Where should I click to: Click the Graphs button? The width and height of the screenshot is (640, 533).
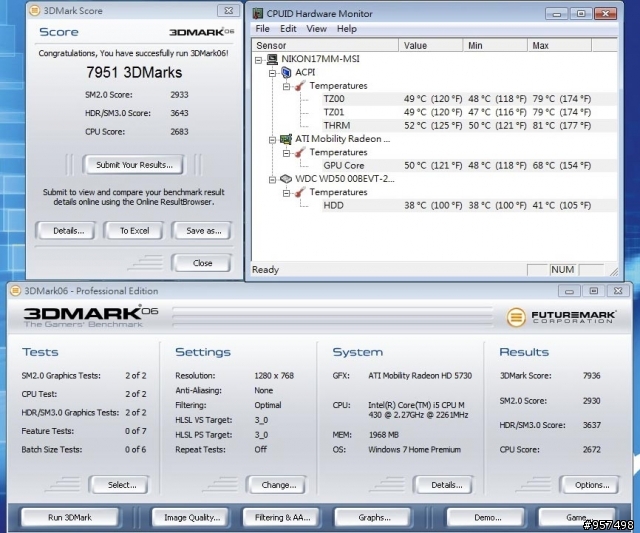point(373,517)
